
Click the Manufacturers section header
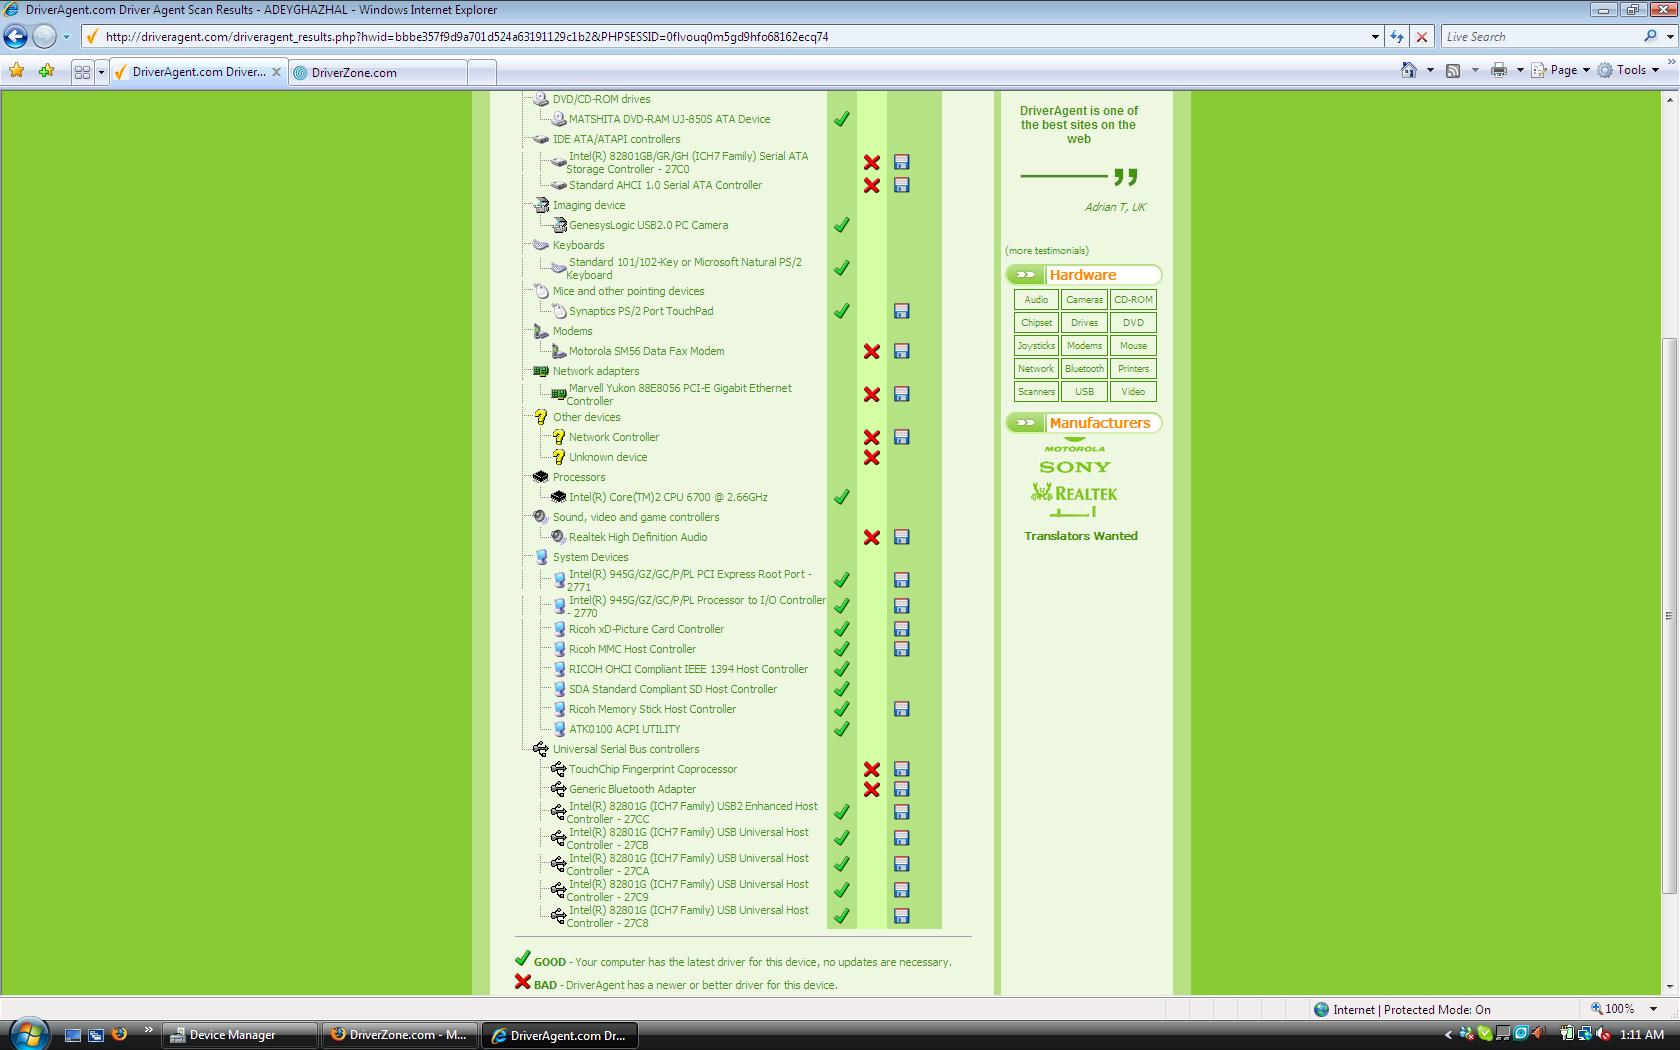click(x=1083, y=423)
